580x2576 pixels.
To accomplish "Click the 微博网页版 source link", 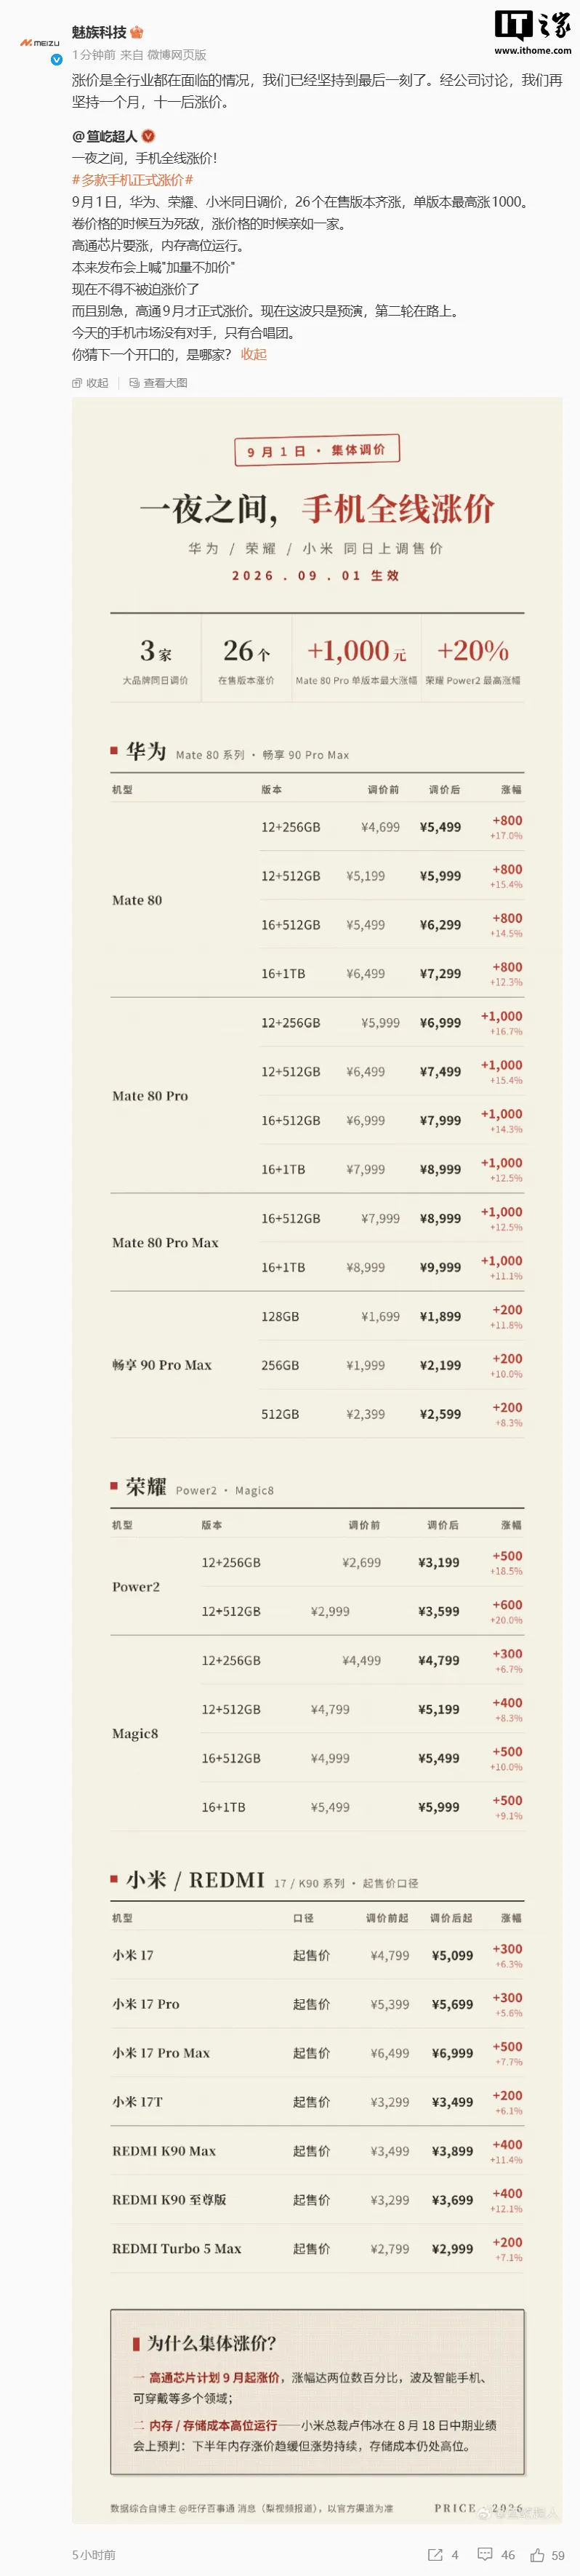I will point(177,55).
